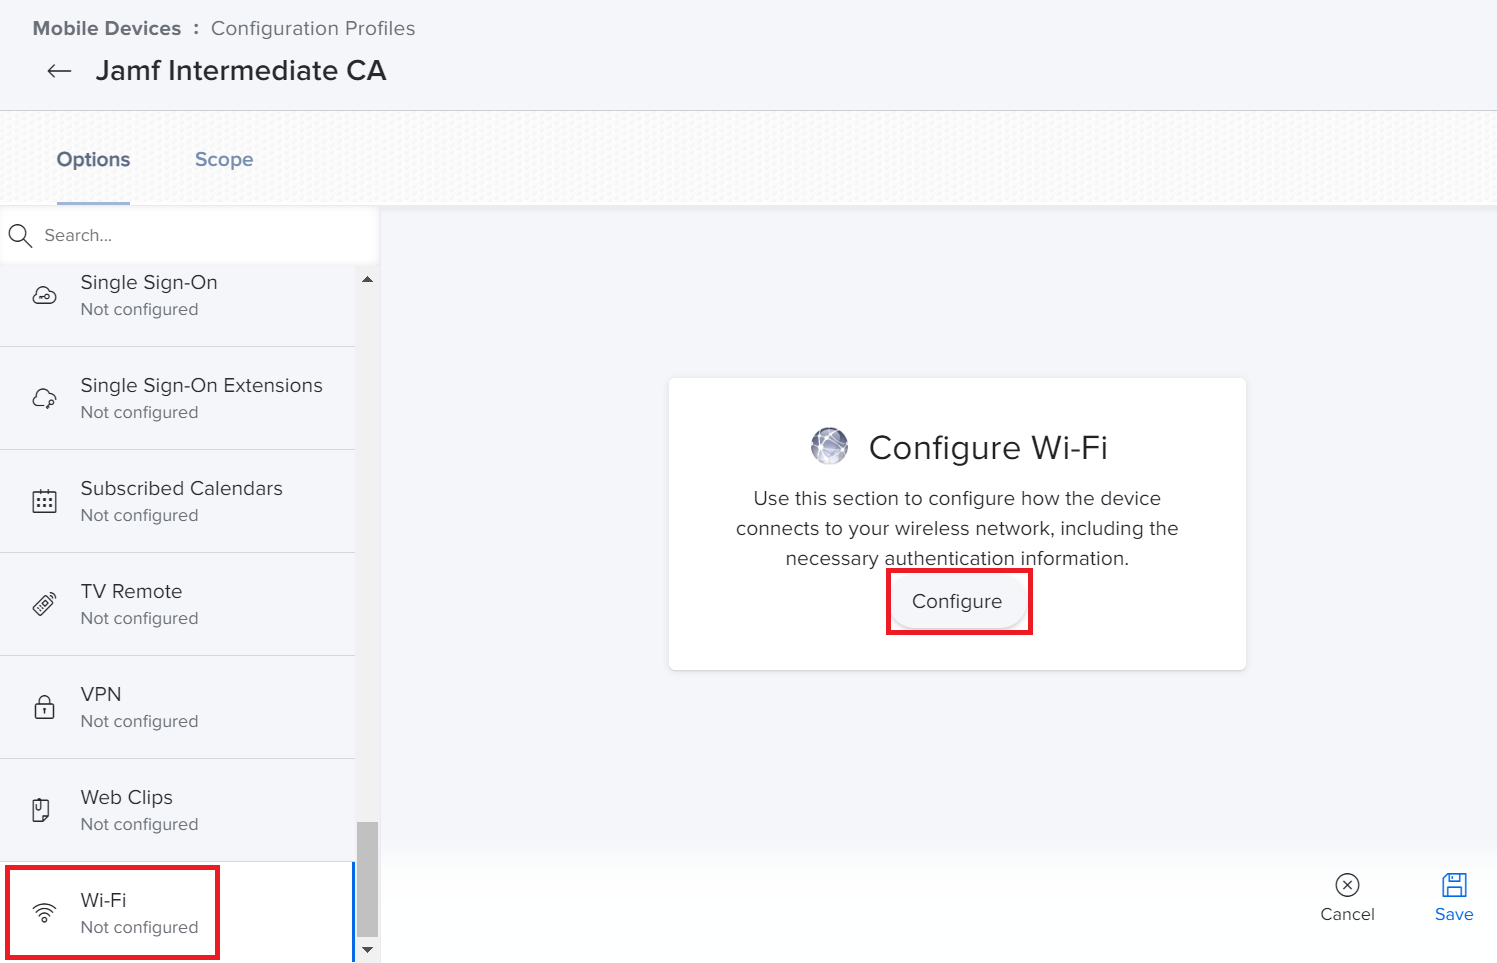Image resolution: width=1497 pixels, height=963 pixels.
Task: Click the sidebar scrollbar thumb
Action: (x=367, y=879)
